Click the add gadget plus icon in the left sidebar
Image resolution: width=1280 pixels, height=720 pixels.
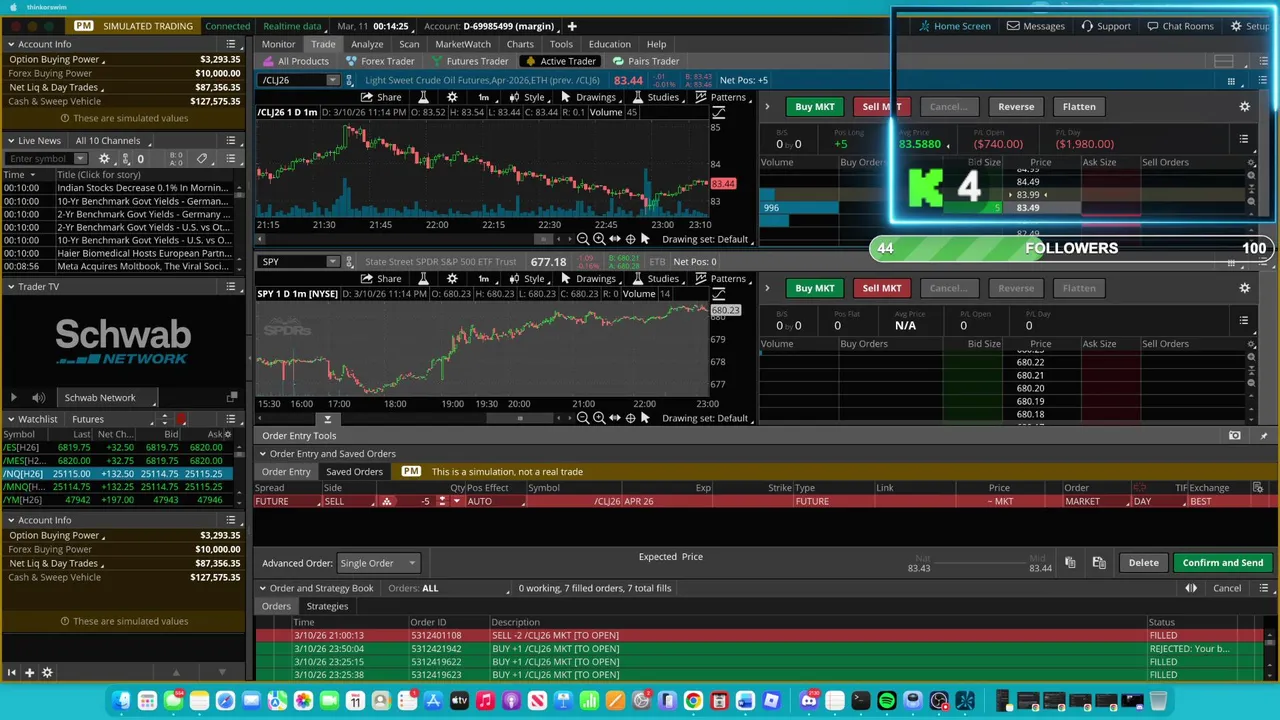(29, 673)
